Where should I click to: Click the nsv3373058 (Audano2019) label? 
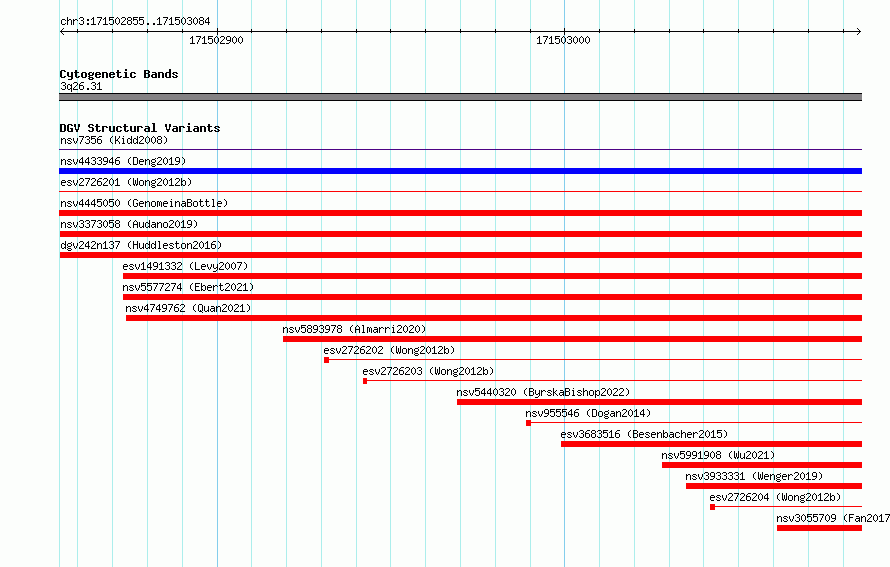pos(129,224)
